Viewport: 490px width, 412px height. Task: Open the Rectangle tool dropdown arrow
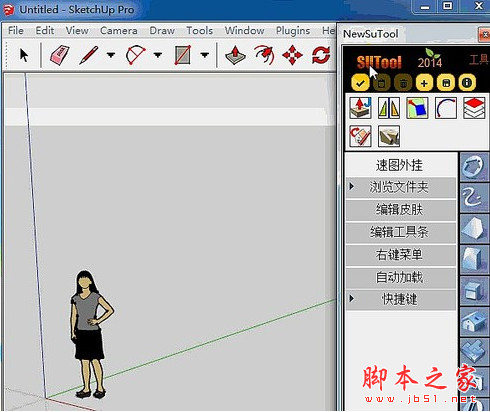[205, 55]
